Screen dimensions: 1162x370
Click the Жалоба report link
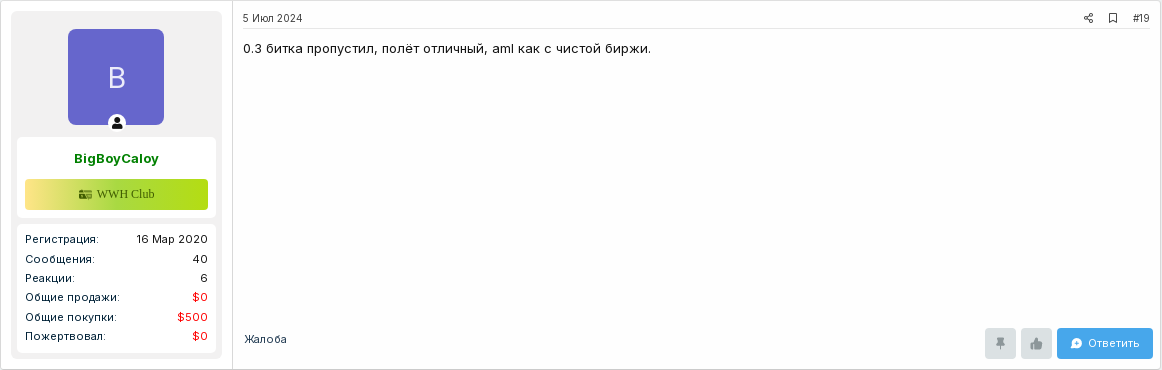point(265,339)
